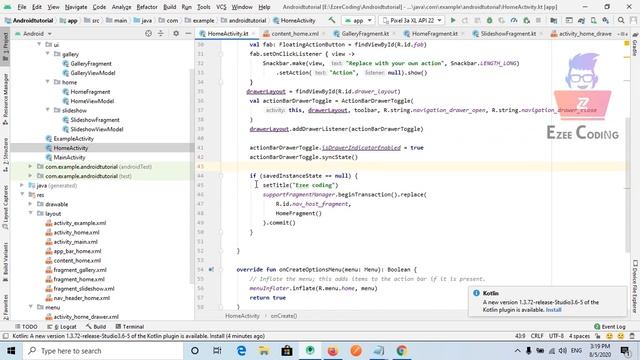Click the editor vertical scrollbar
This screenshot has width=640, height=360.
tap(627, 184)
